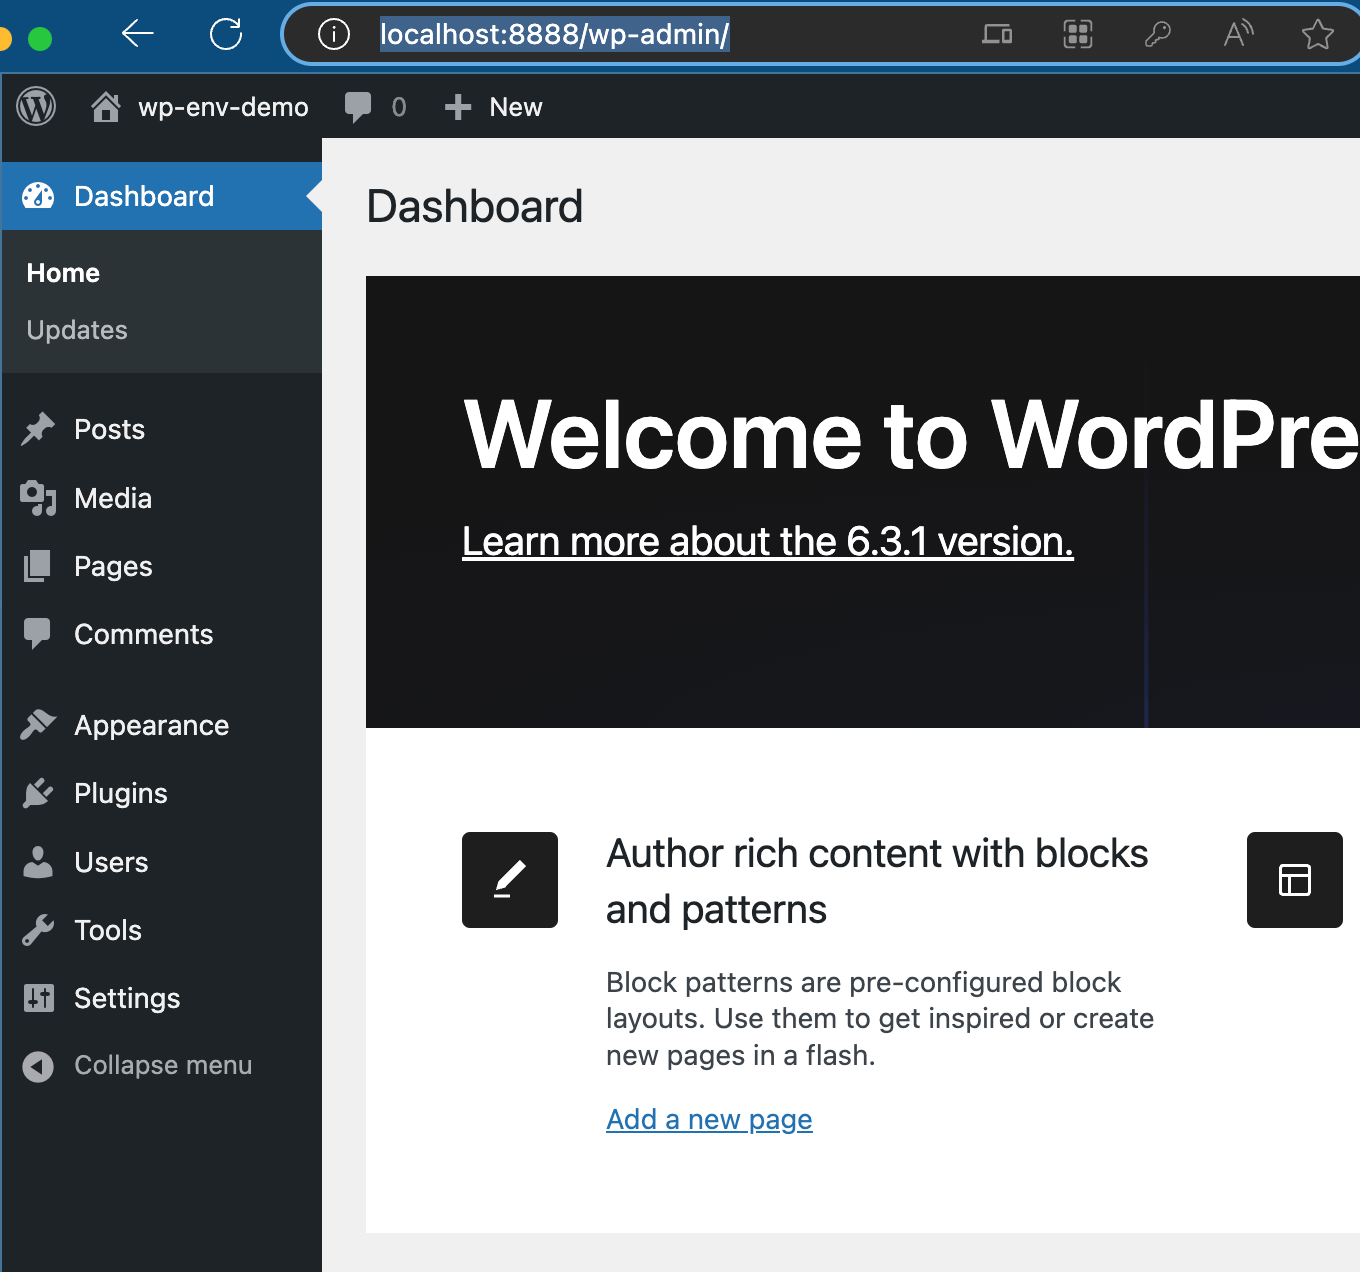This screenshot has height=1272, width=1360.
Task: Click the address bar URL field
Action: [555, 35]
